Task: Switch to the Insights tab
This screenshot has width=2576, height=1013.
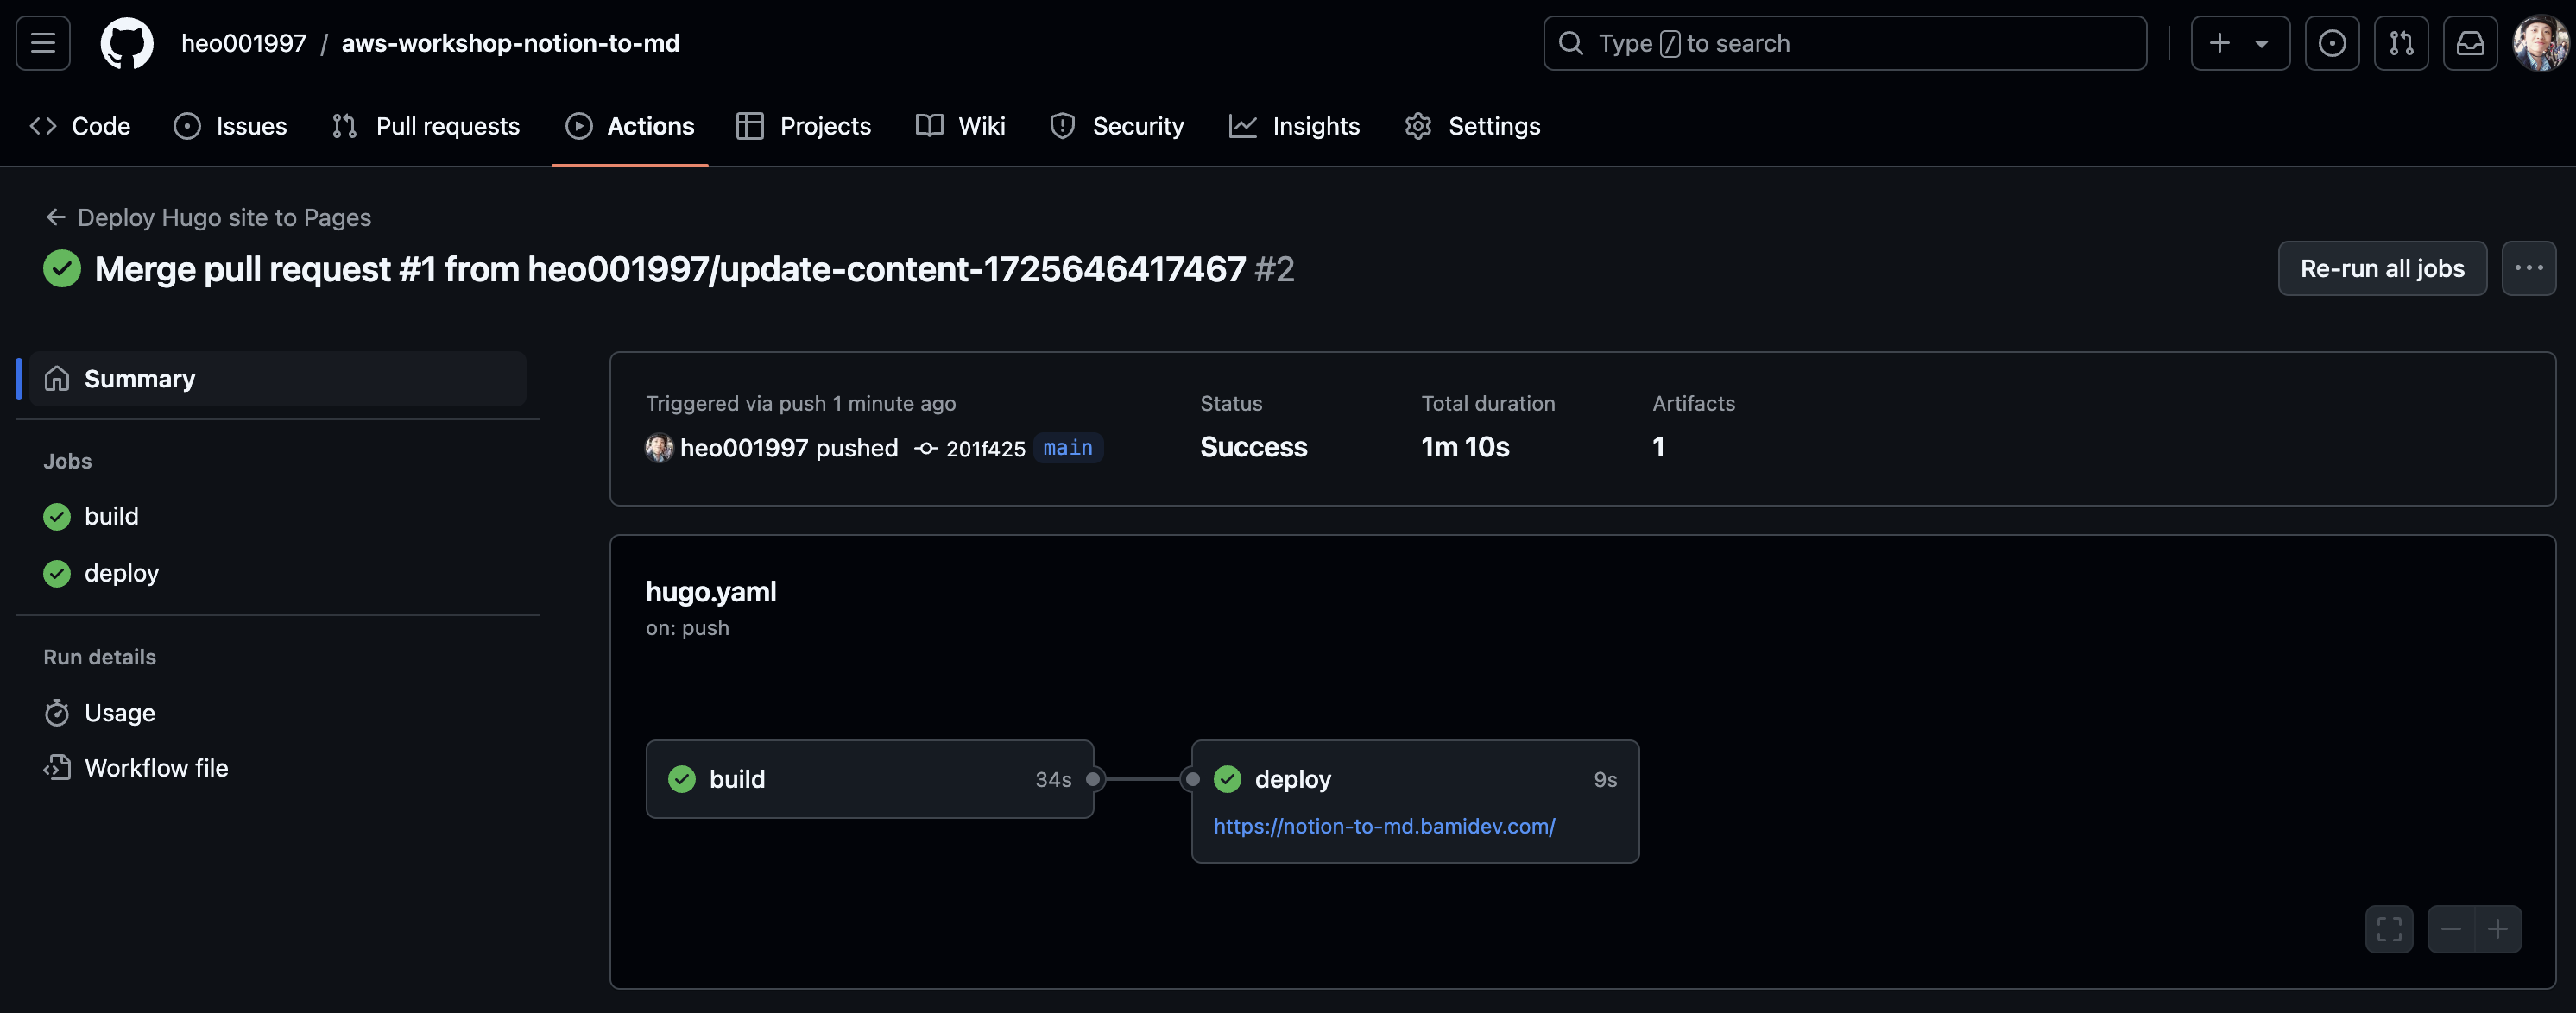Action: point(1294,126)
